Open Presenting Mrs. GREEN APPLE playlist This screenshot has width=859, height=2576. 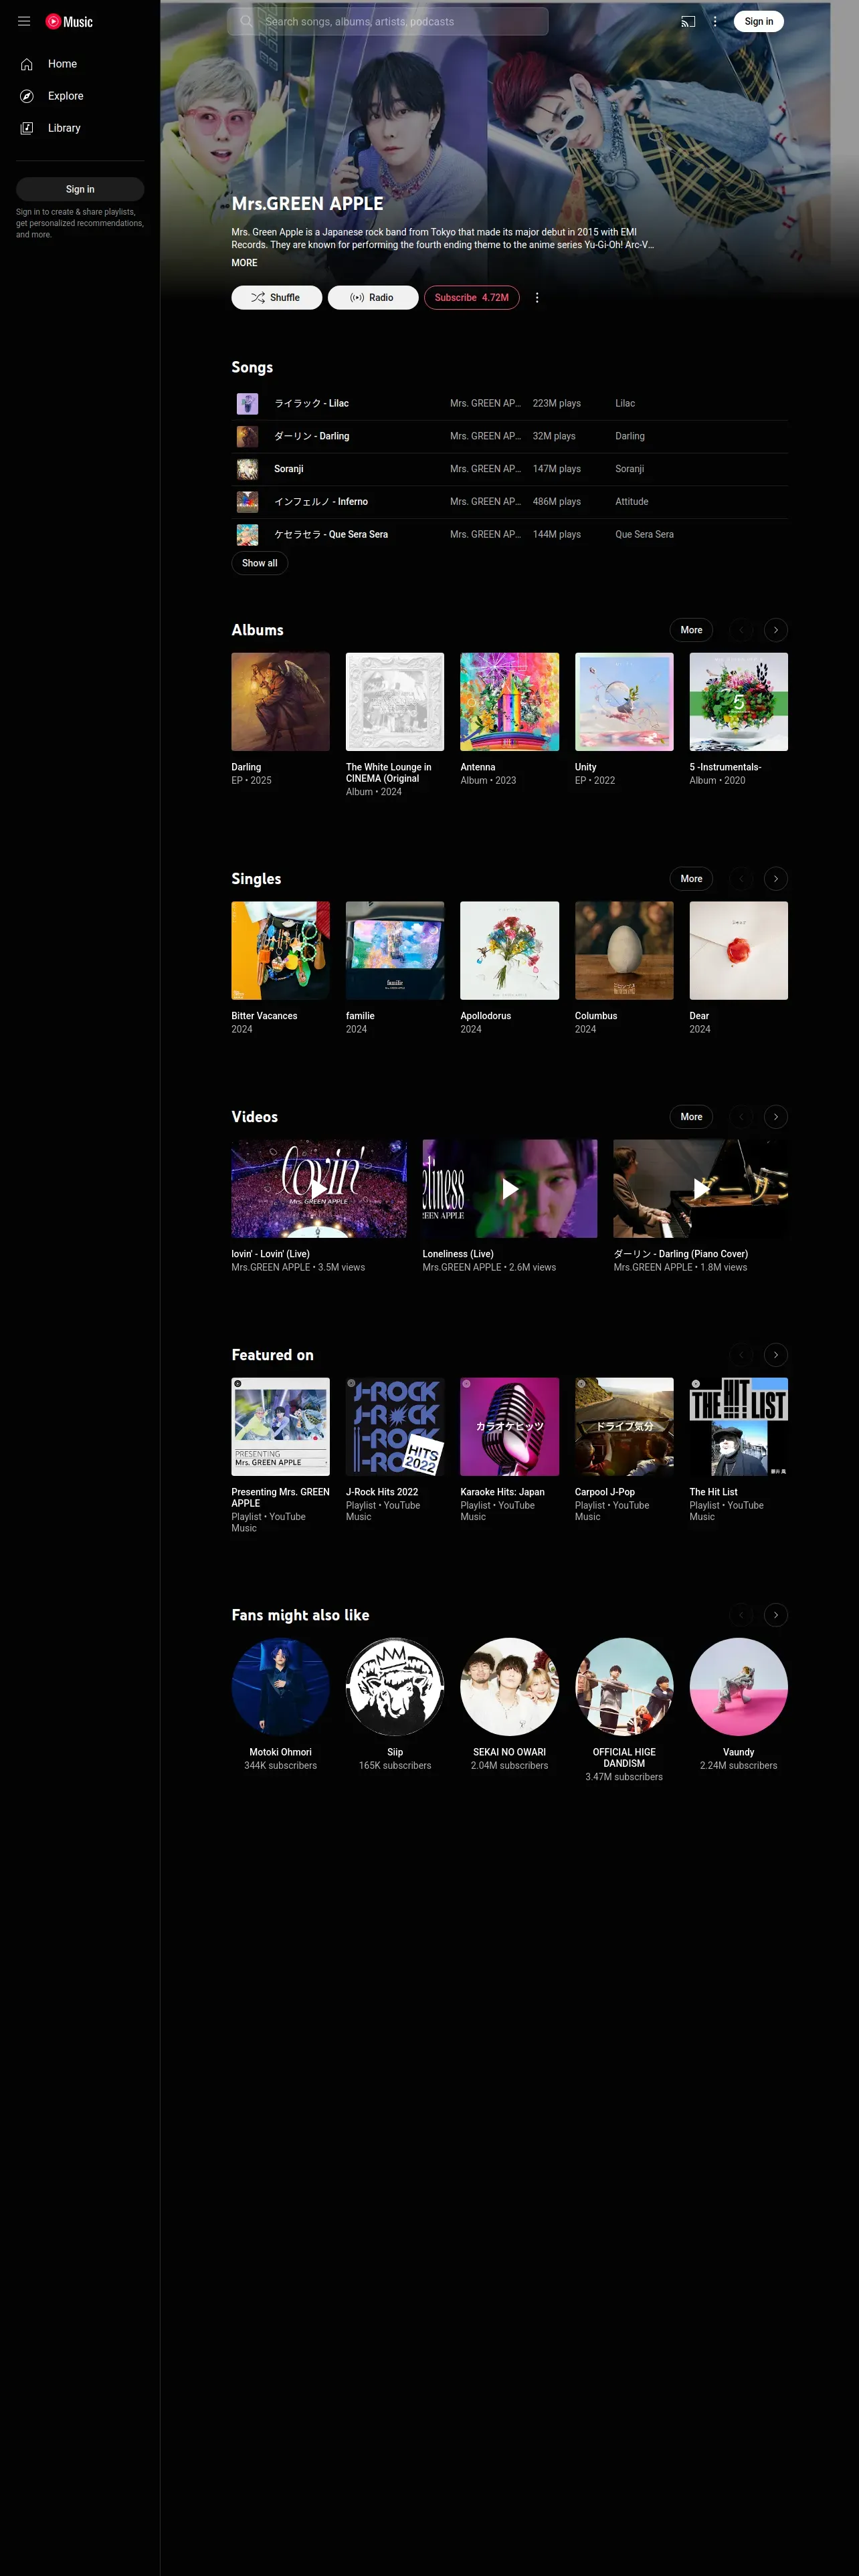point(280,1427)
